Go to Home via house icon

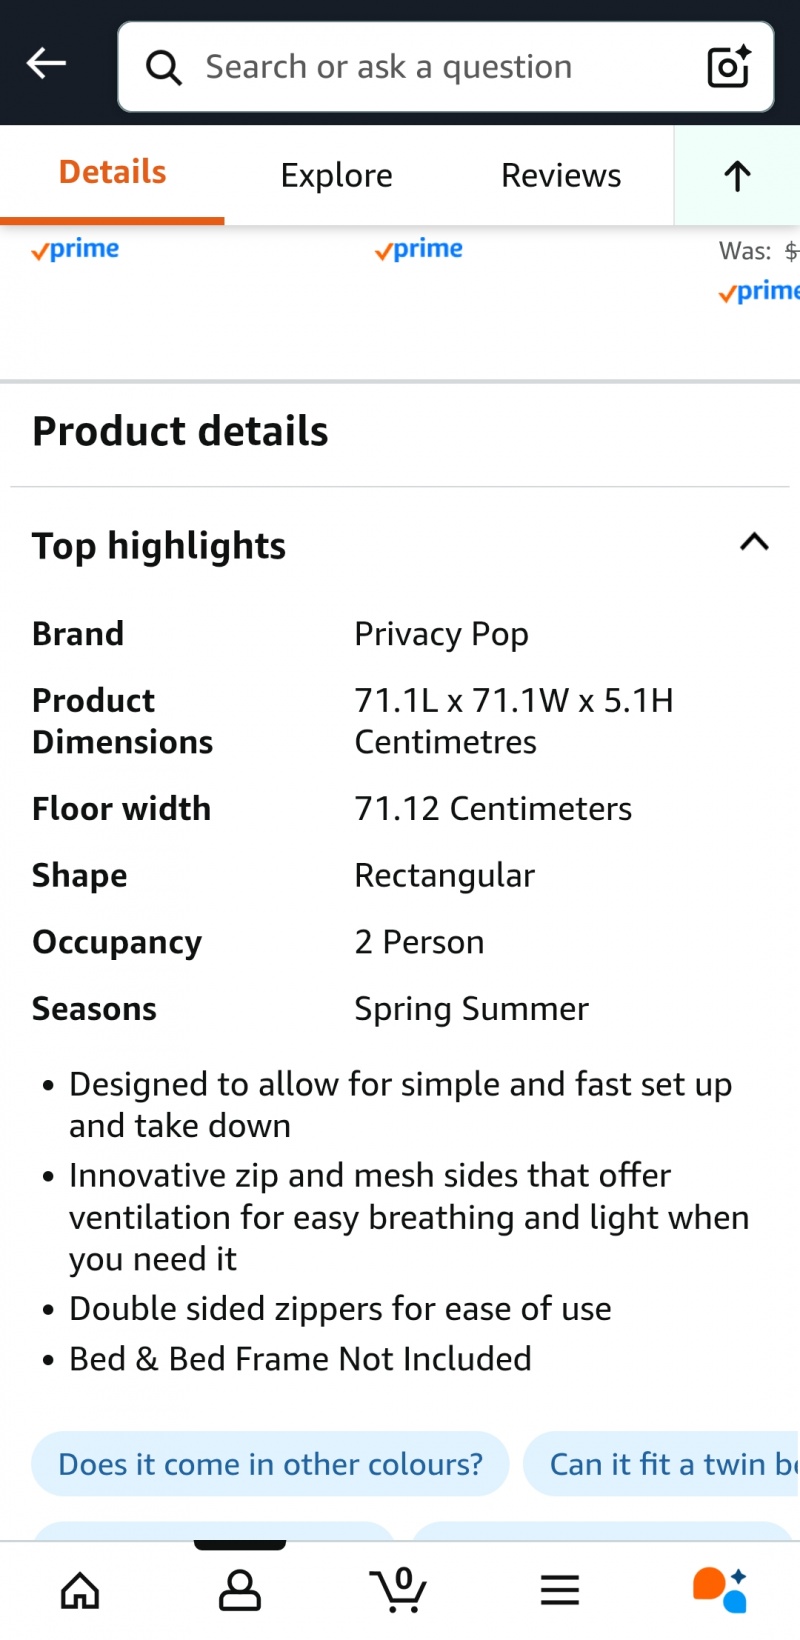coord(80,1590)
